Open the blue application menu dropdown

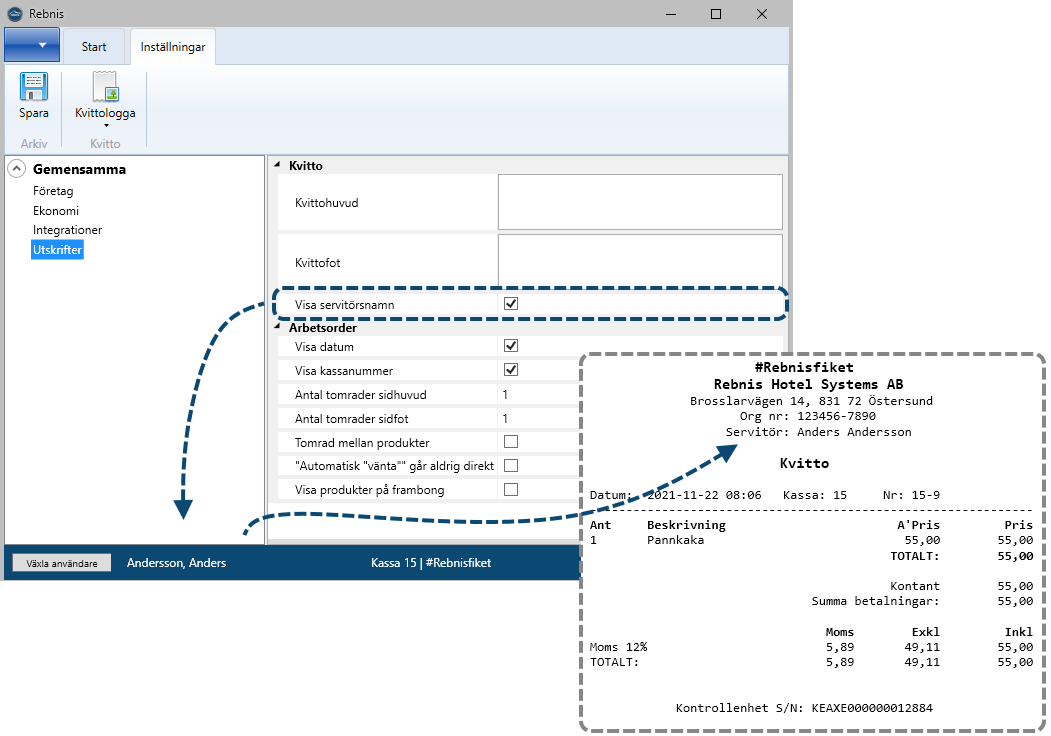click(x=32, y=45)
